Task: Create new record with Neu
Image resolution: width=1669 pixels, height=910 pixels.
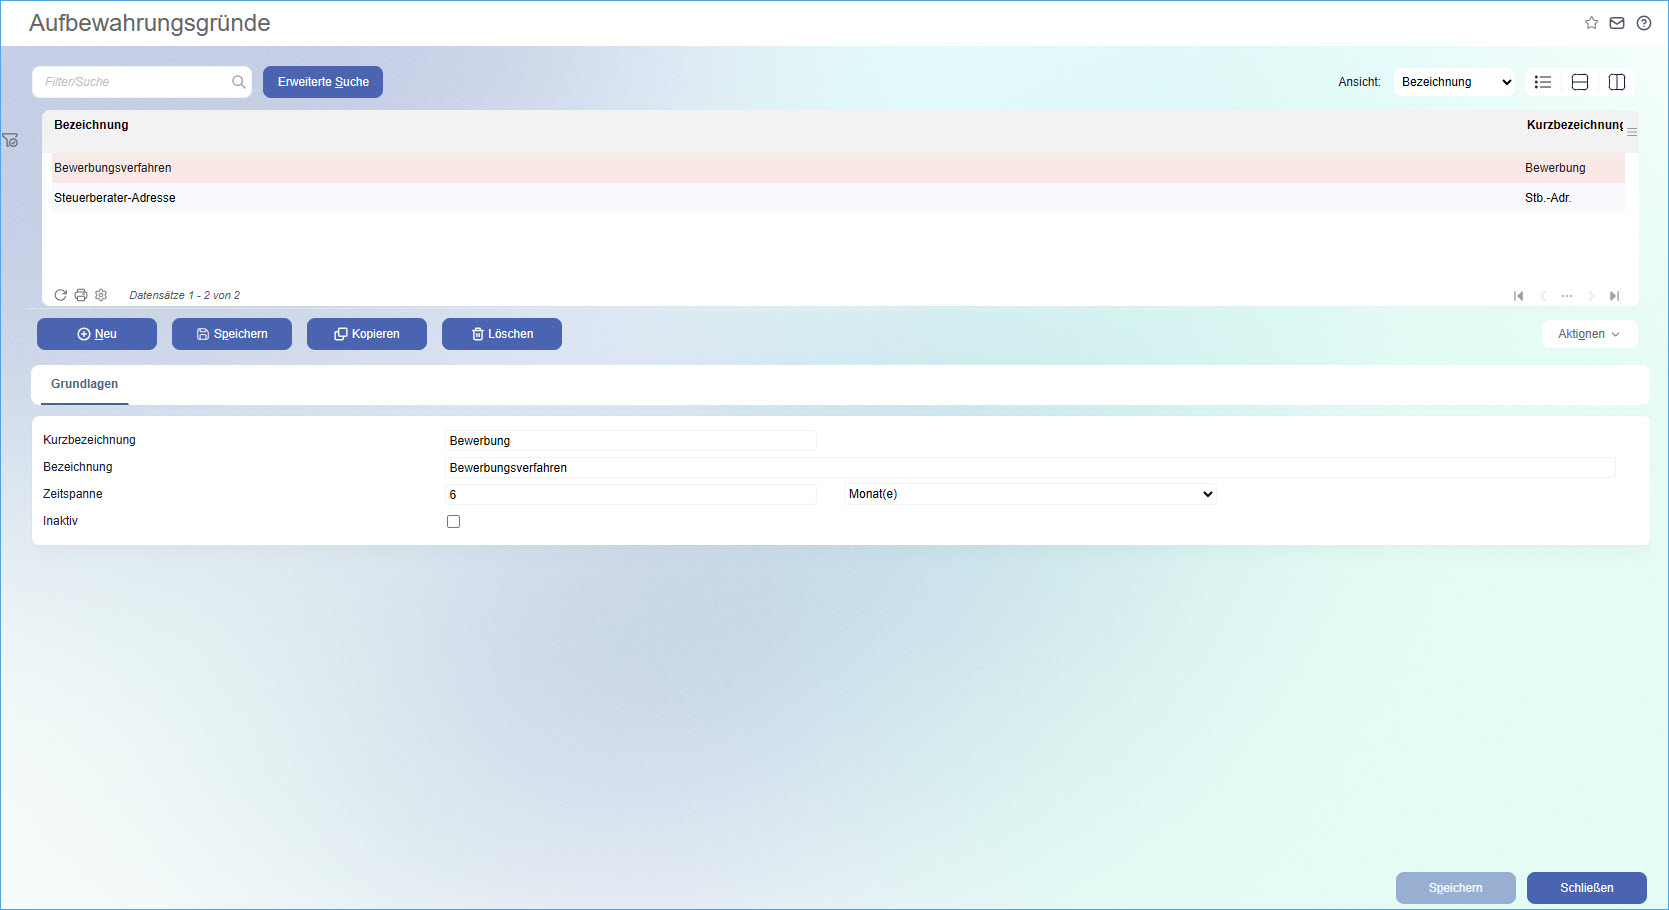Action: click(97, 334)
